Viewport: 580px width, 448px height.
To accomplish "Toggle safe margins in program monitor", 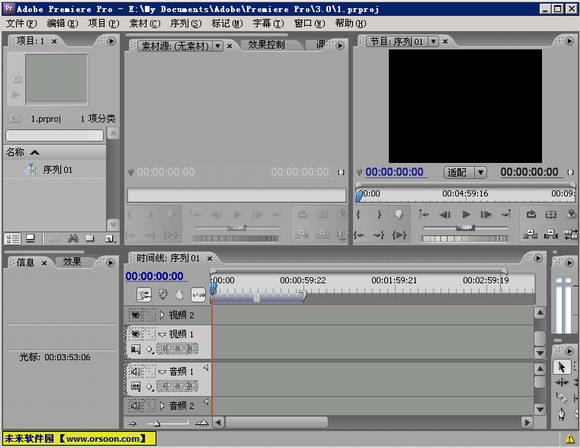I will 551,214.
